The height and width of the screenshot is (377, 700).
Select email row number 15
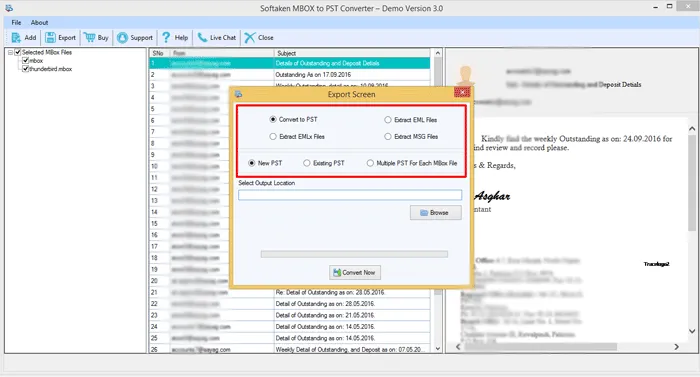click(190, 223)
